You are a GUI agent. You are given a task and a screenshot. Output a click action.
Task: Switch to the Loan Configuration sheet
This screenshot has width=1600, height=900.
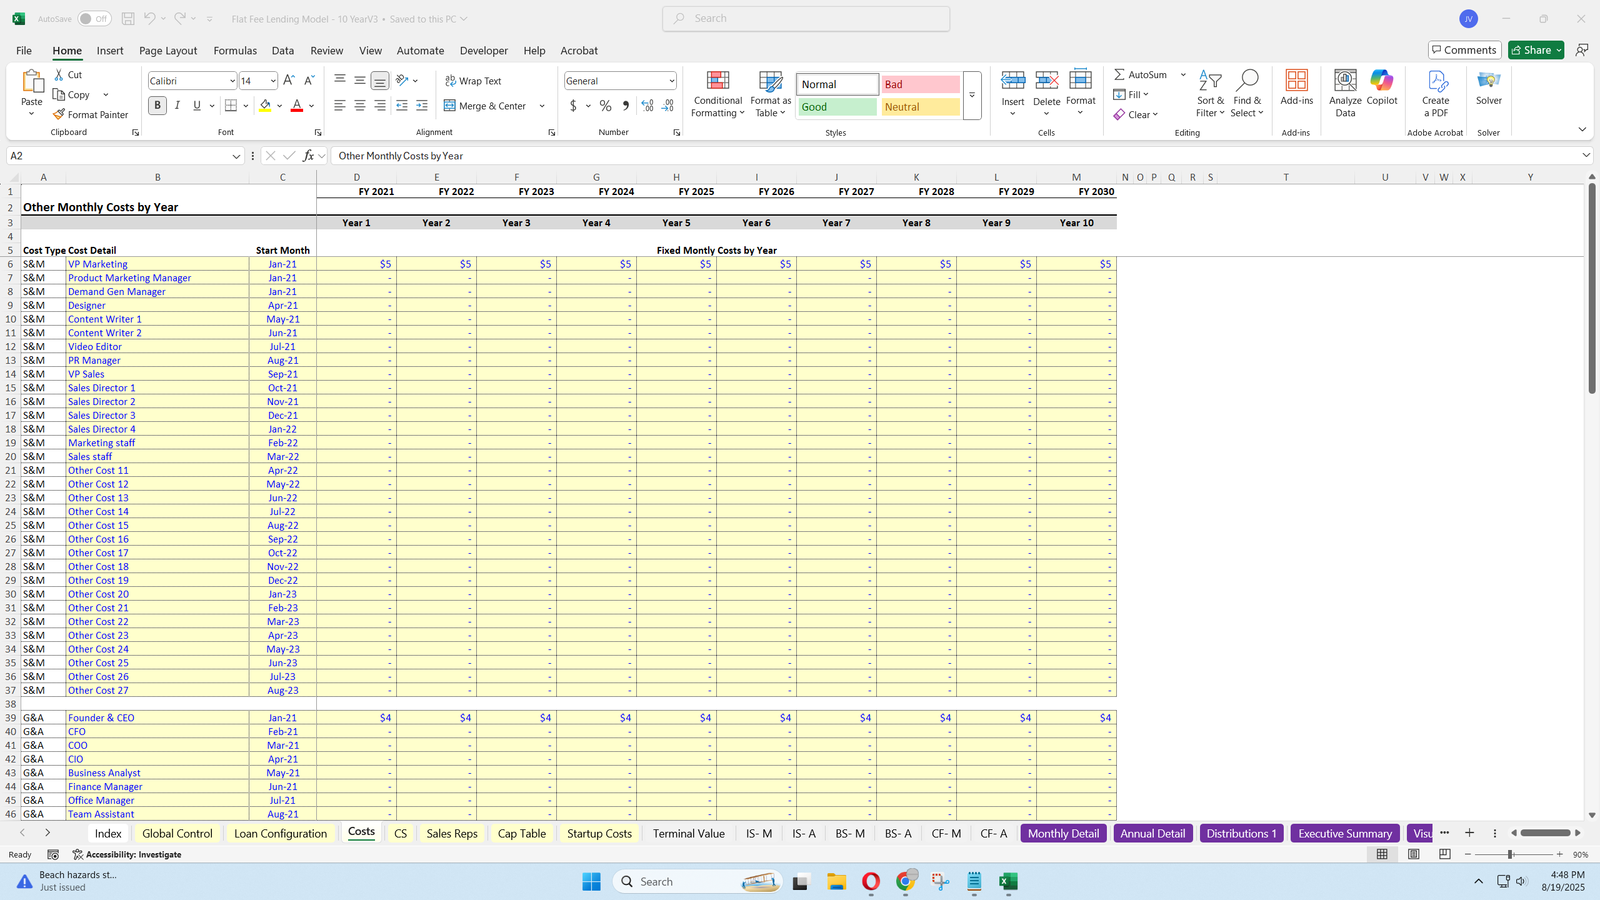pyautogui.click(x=280, y=834)
